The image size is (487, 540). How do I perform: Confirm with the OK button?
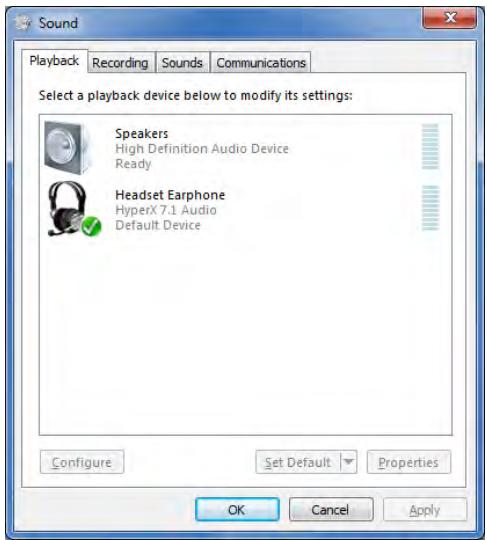point(237,510)
